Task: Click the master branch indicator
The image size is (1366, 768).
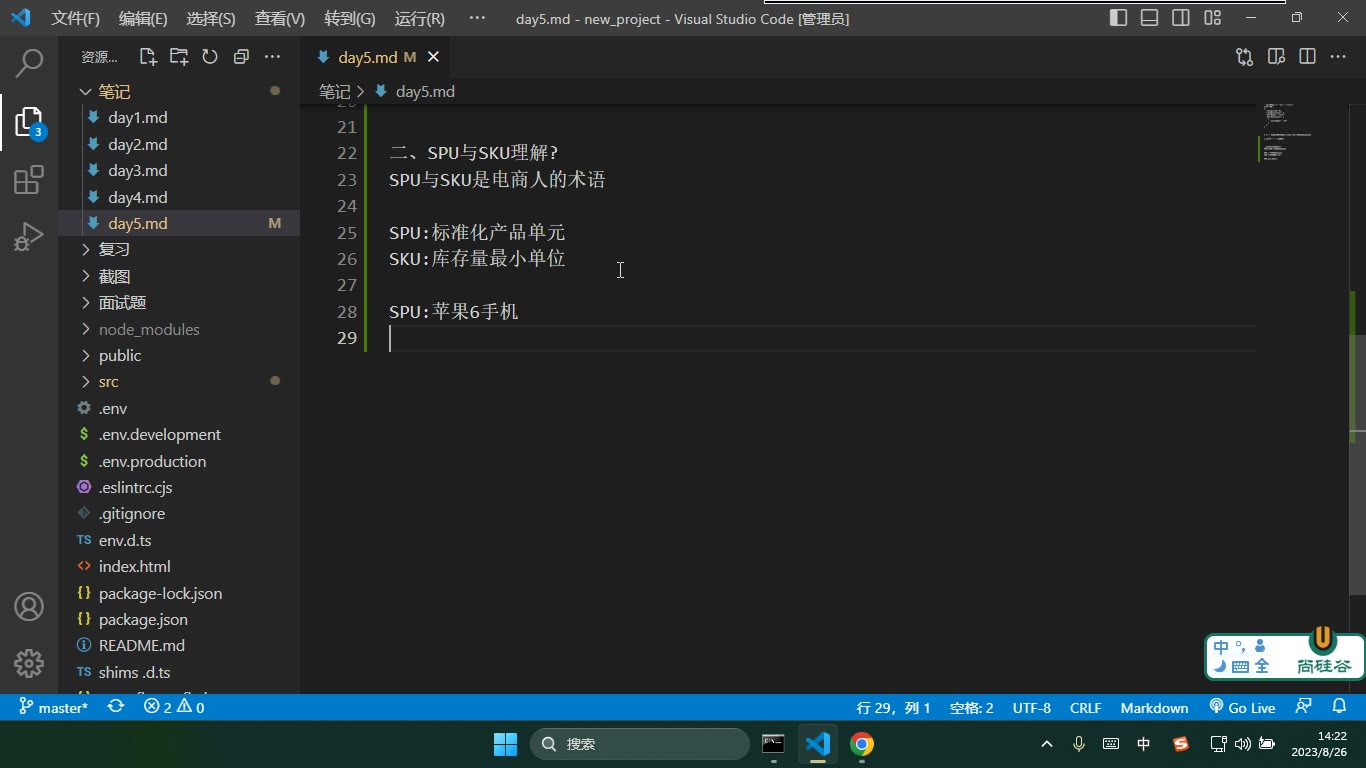Action: tap(53, 707)
